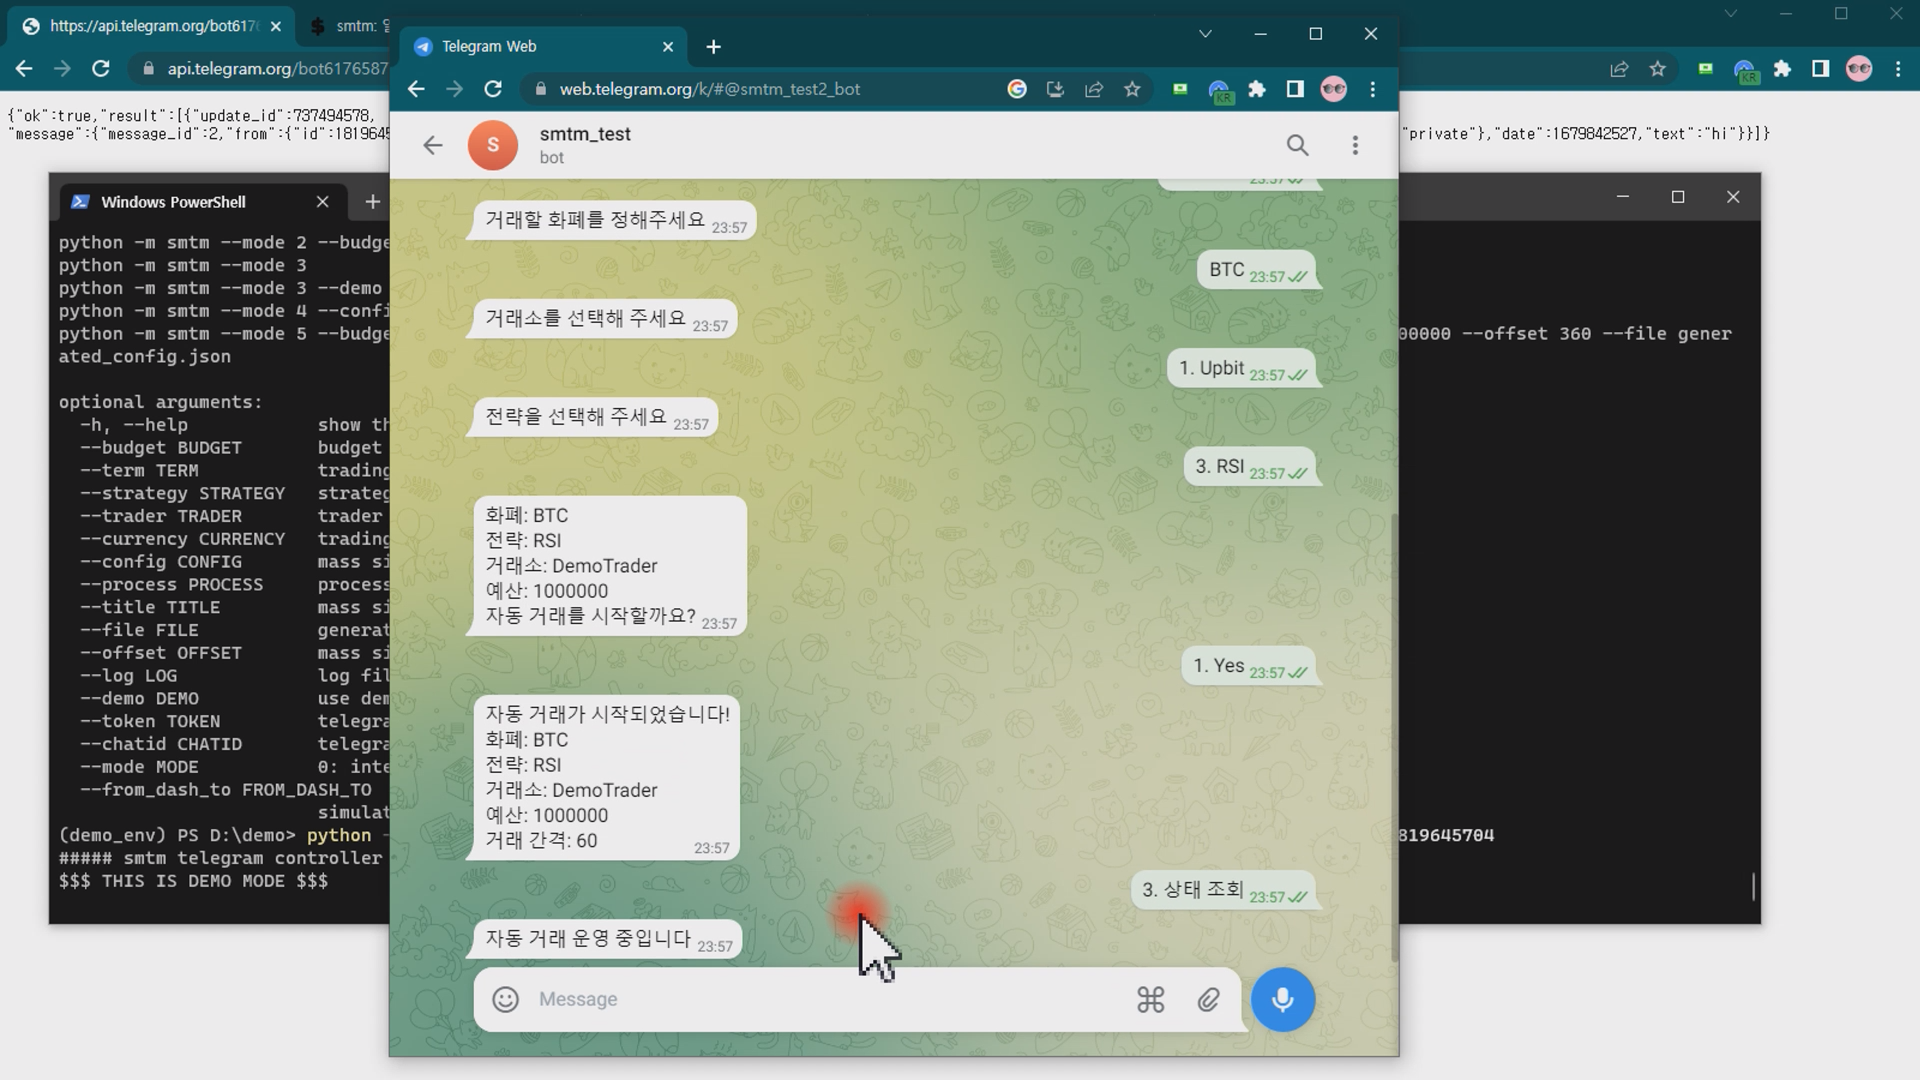1920x1080 pixels.
Task: Click the Google icon in the toolbar
Action: pyautogui.click(x=1018, y=89)
